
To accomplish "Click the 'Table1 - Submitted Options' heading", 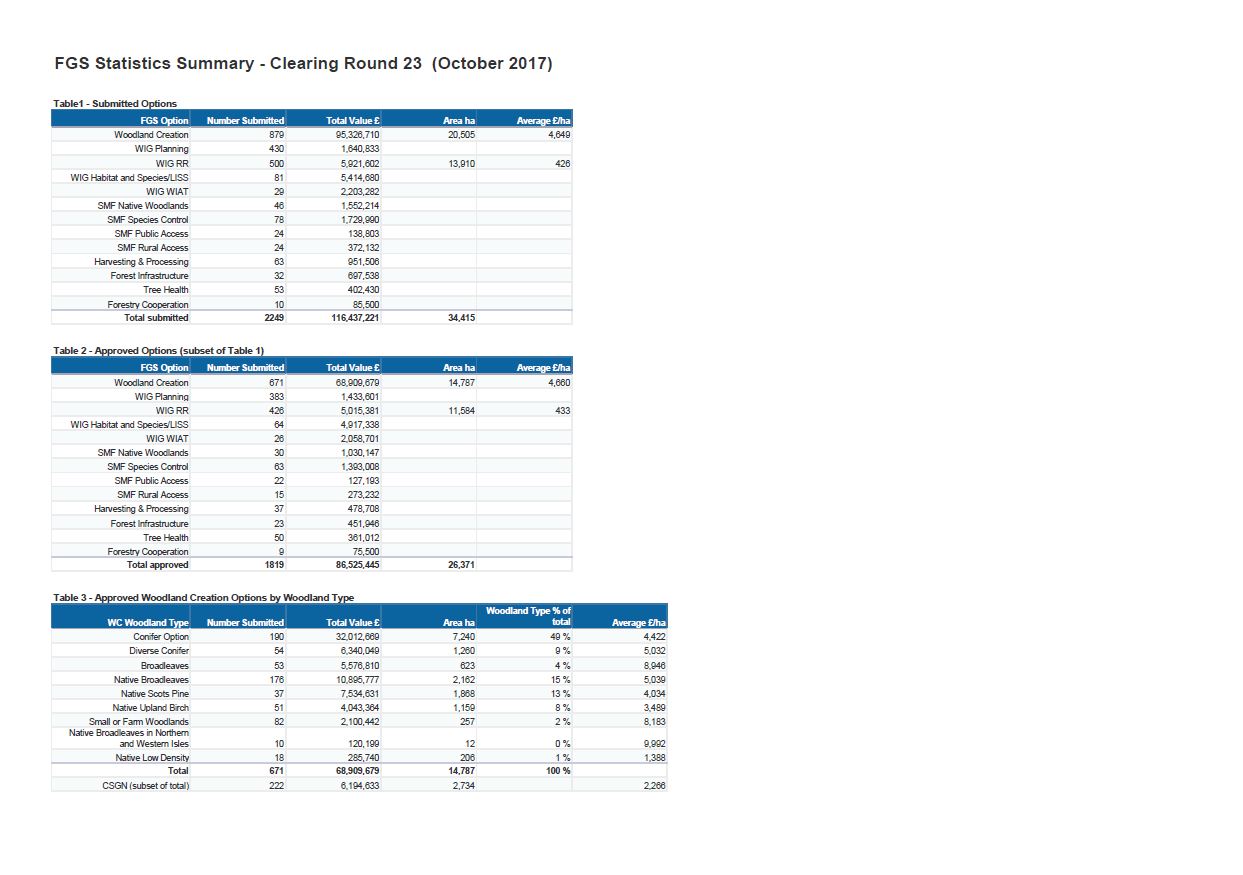I will (115, 103).
